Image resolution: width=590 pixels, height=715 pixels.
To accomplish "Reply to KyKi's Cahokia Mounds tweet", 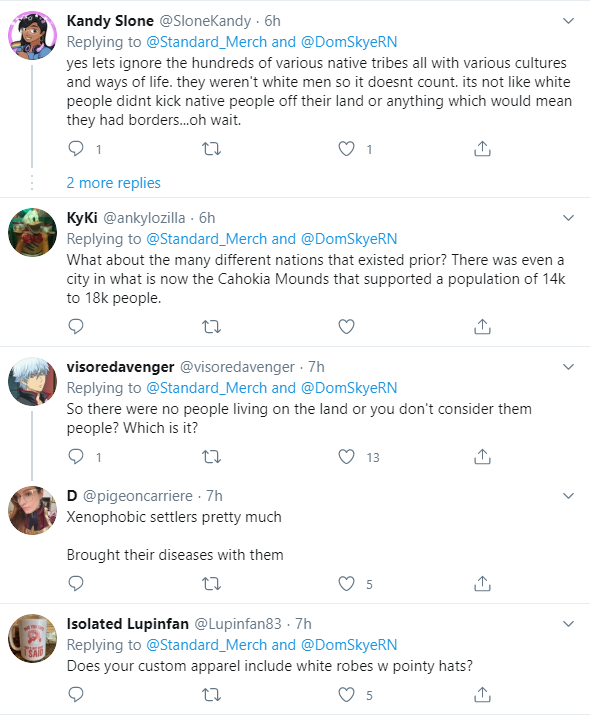I will click(x=76, y=326).
